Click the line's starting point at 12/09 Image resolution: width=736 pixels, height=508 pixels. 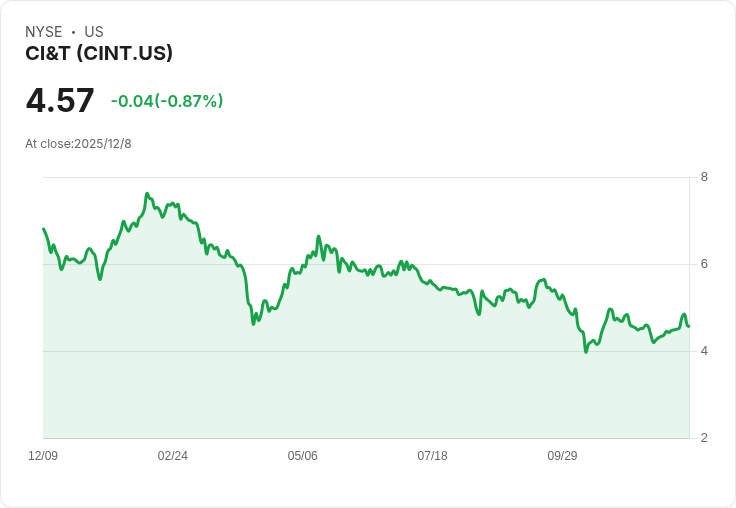tap(43, 229)
